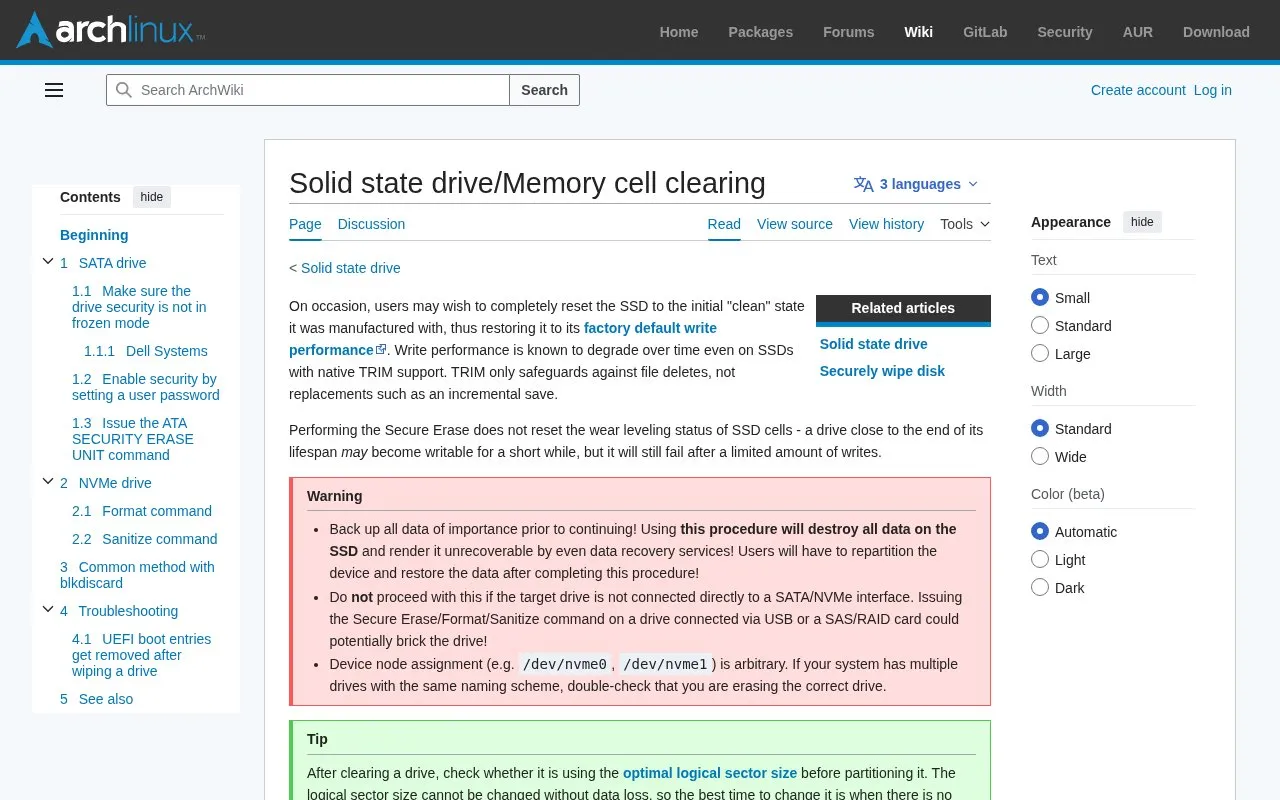Click the magnifier icon in search box
The height and width of the screenshot is (800, 1280).
tap(124, 90)
